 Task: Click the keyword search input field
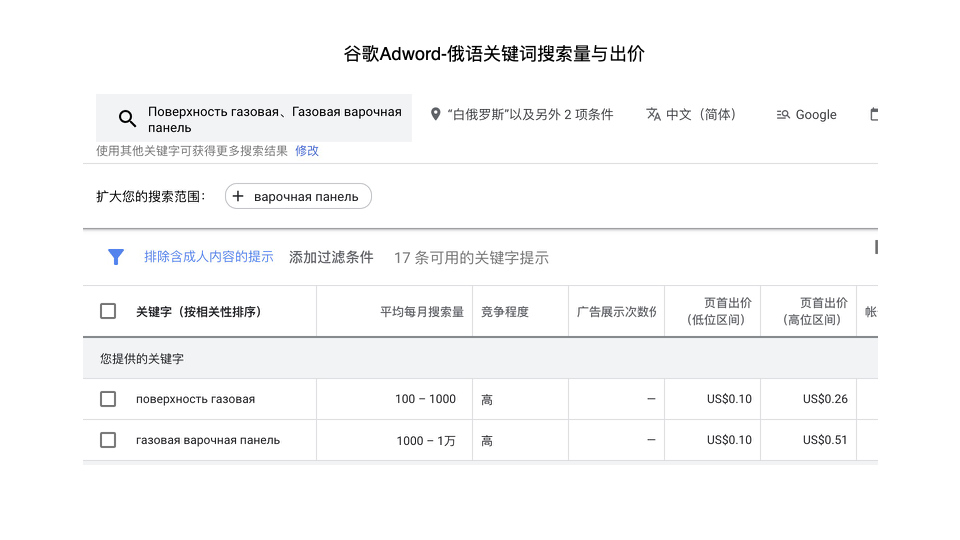pyautogui.click(x=253, y=118)
